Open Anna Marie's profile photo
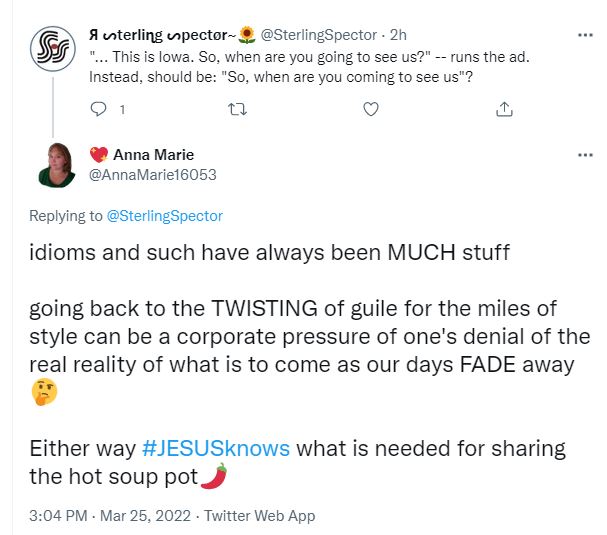This screenshot has height=535, width=607. click(x=56, y=164)
